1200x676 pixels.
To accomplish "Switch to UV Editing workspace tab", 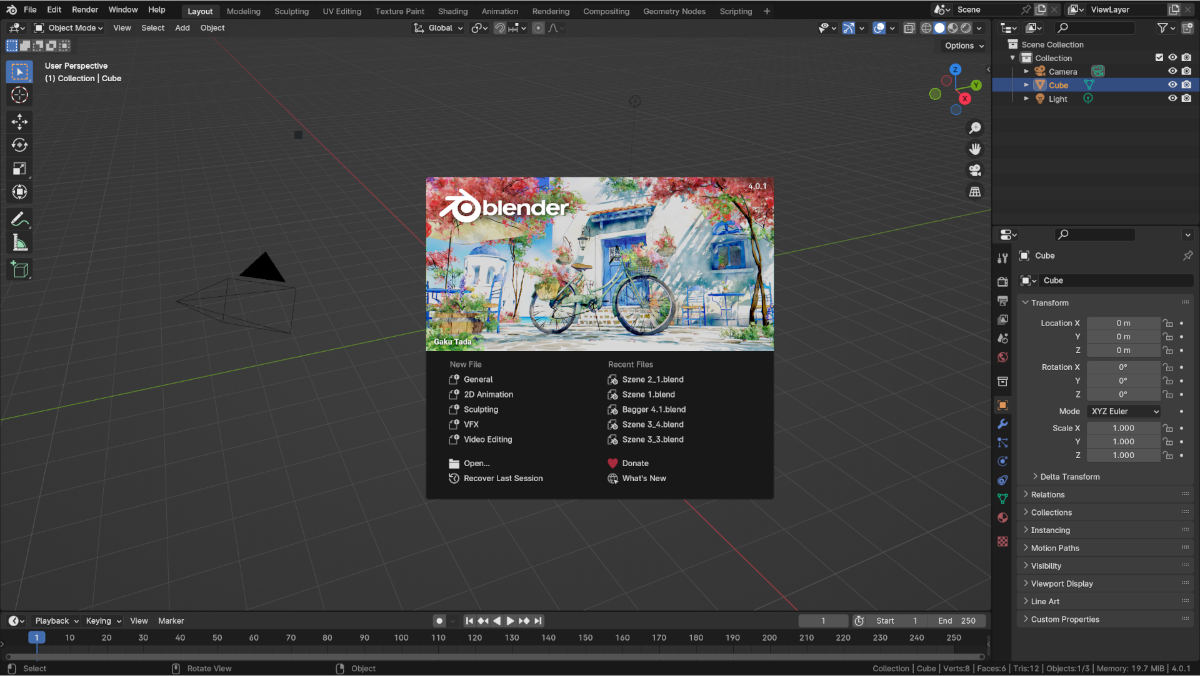I will [342, 11].
